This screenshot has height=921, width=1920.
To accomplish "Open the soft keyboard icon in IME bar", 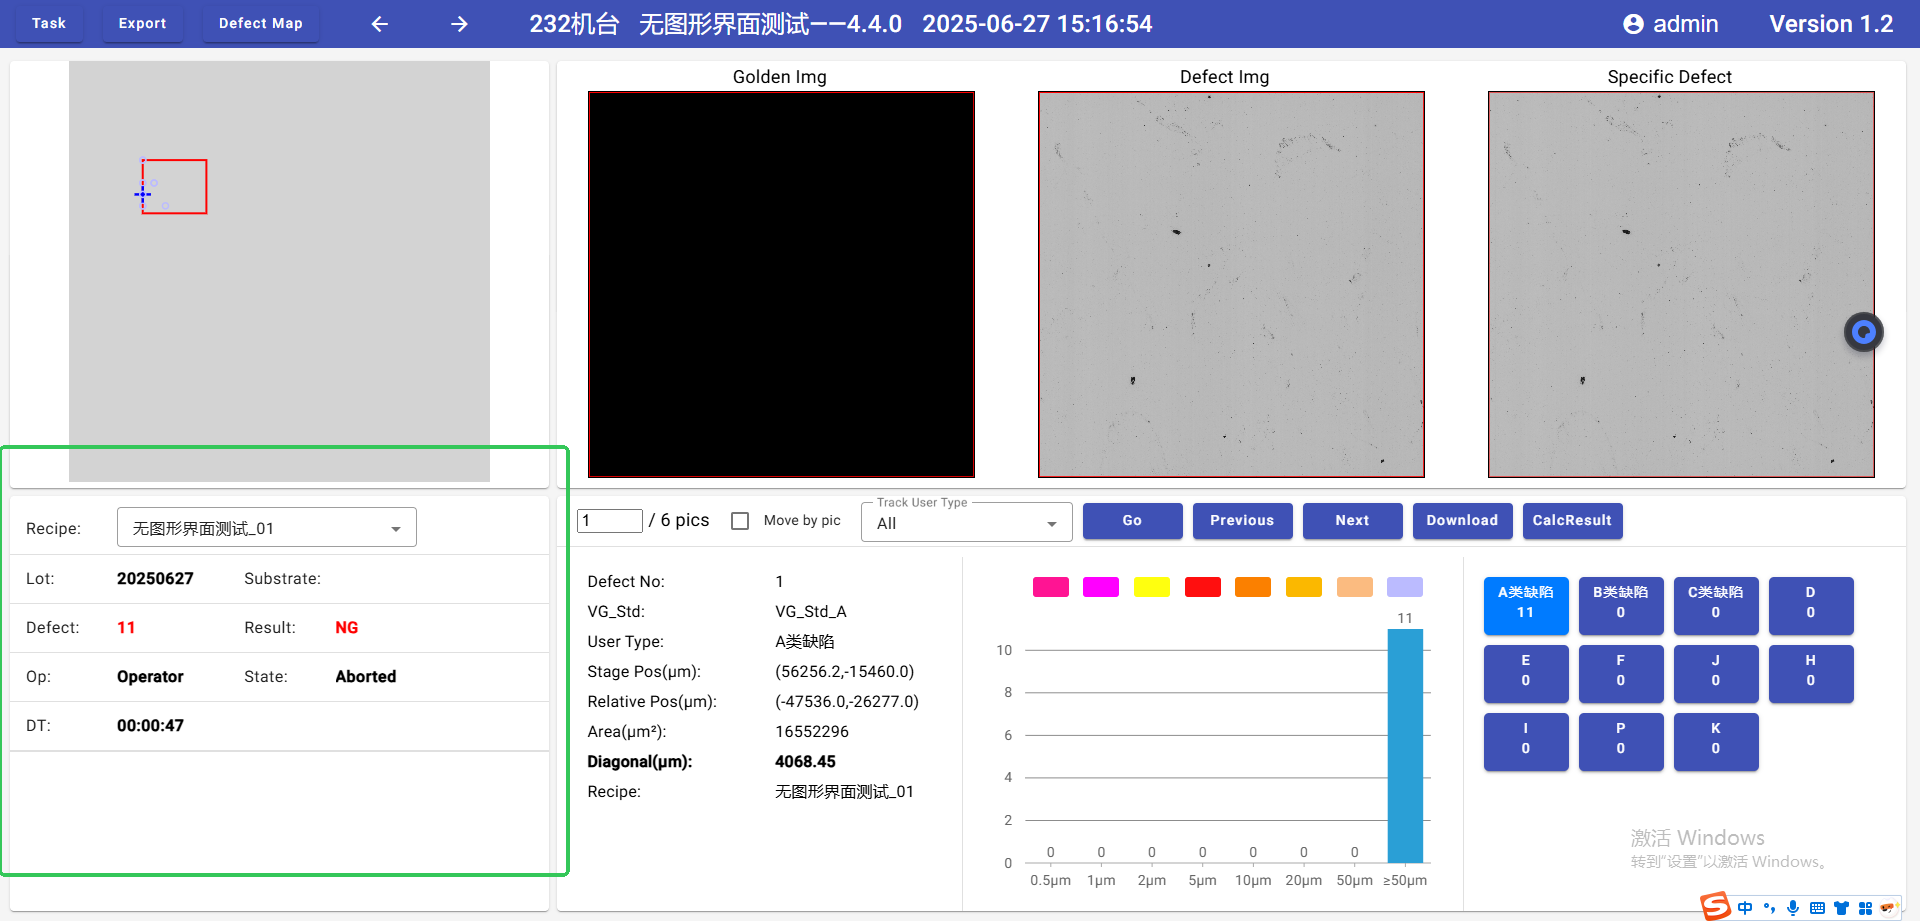I will pos(1817,908).
